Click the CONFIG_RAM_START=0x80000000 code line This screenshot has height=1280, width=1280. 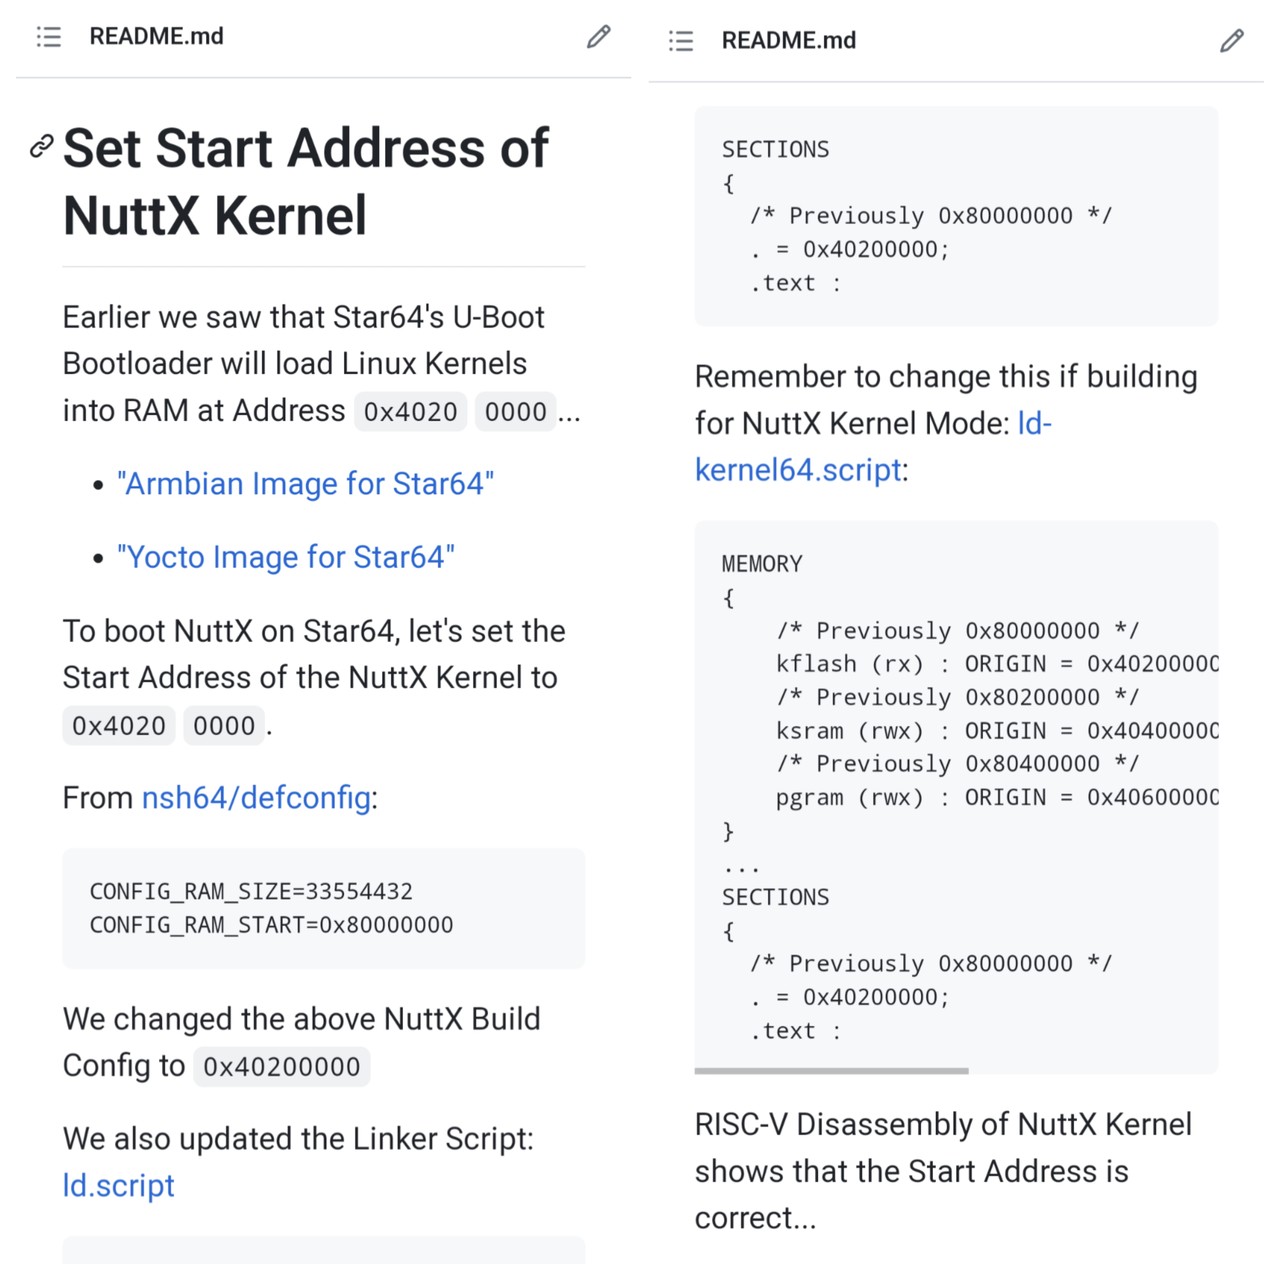[x=271, y=925]
